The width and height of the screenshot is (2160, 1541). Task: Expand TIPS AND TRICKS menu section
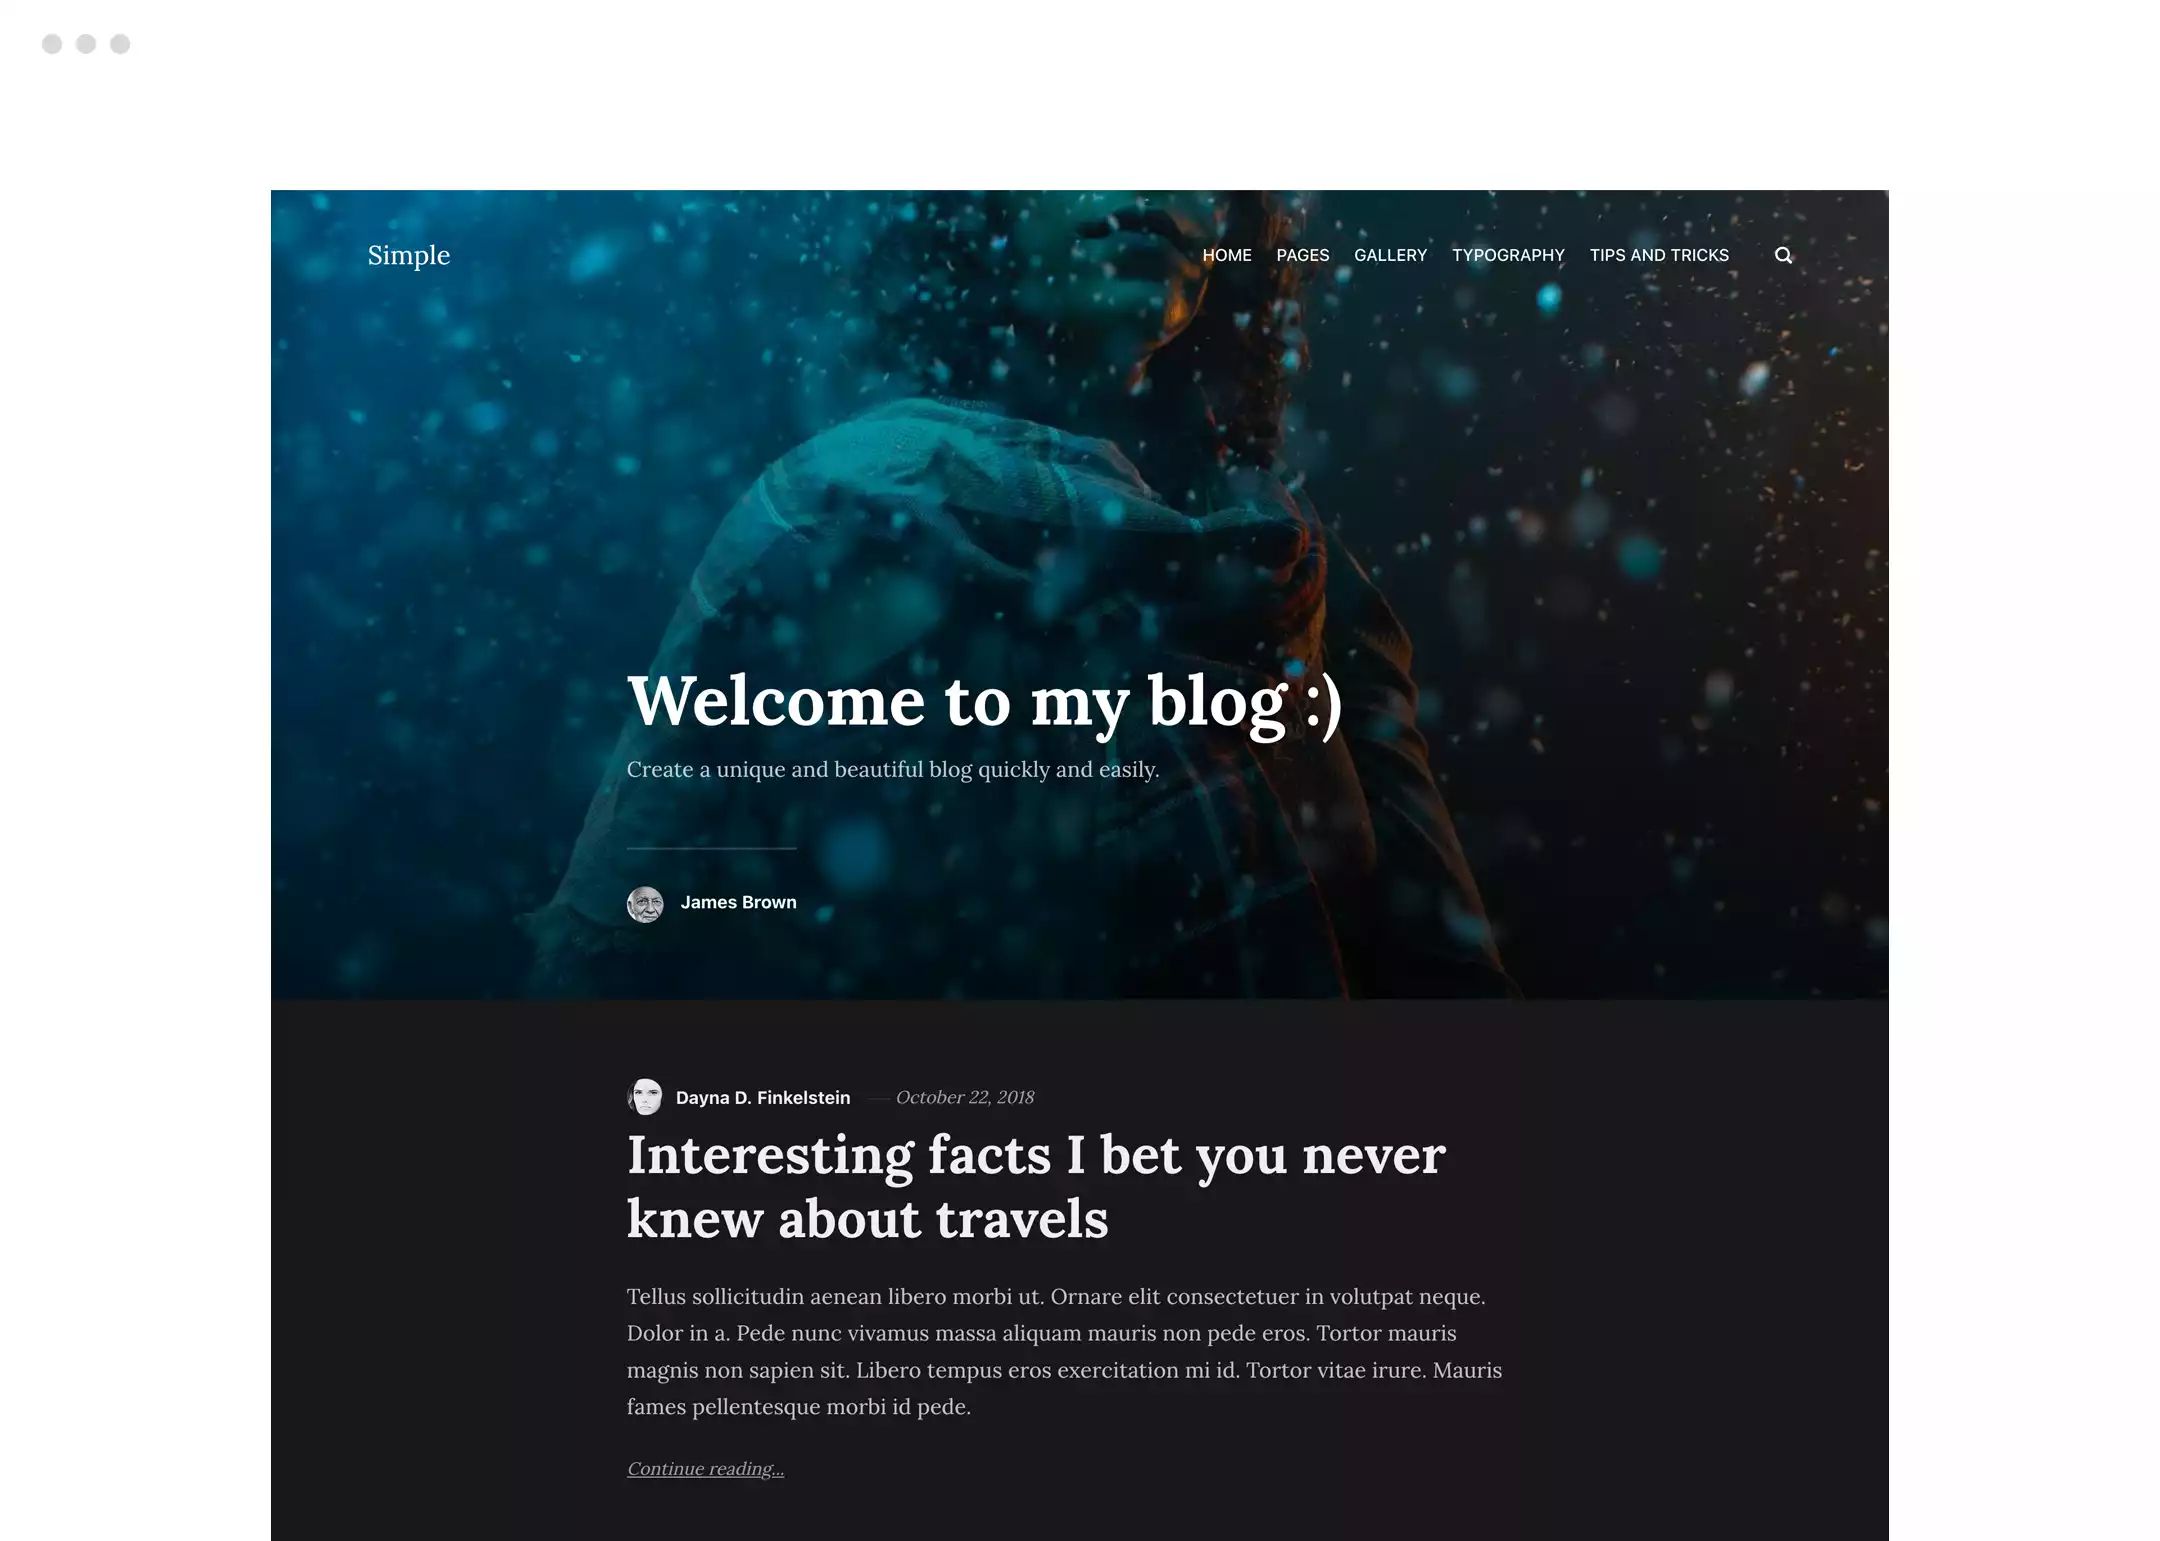[x=1658, y=255]
